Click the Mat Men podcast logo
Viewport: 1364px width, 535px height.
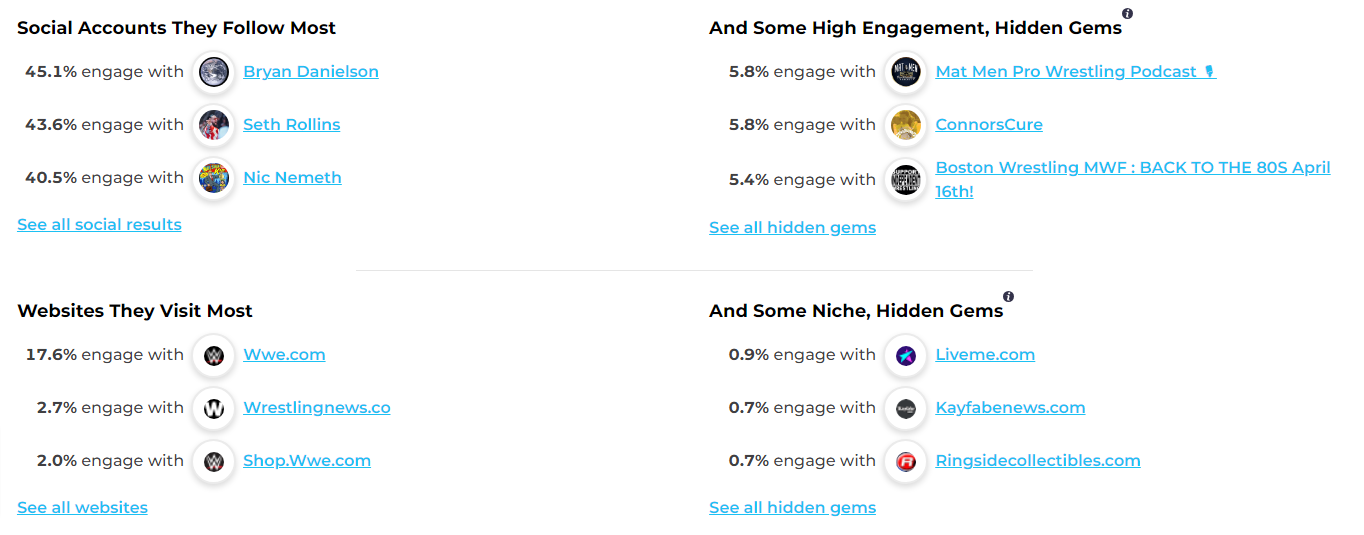point(905,72)
